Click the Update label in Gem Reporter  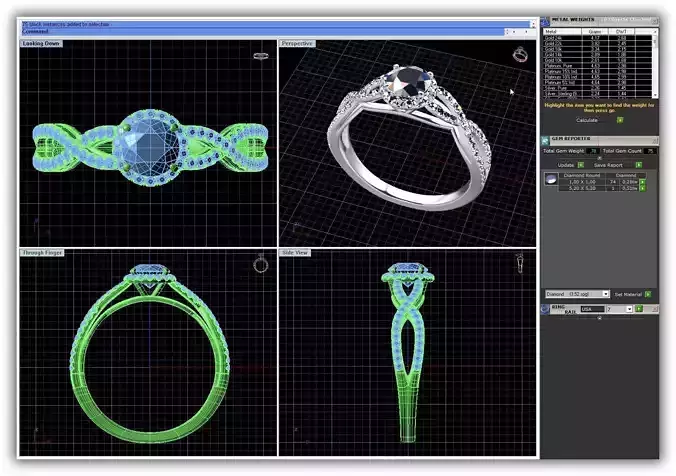pos(566,165)
